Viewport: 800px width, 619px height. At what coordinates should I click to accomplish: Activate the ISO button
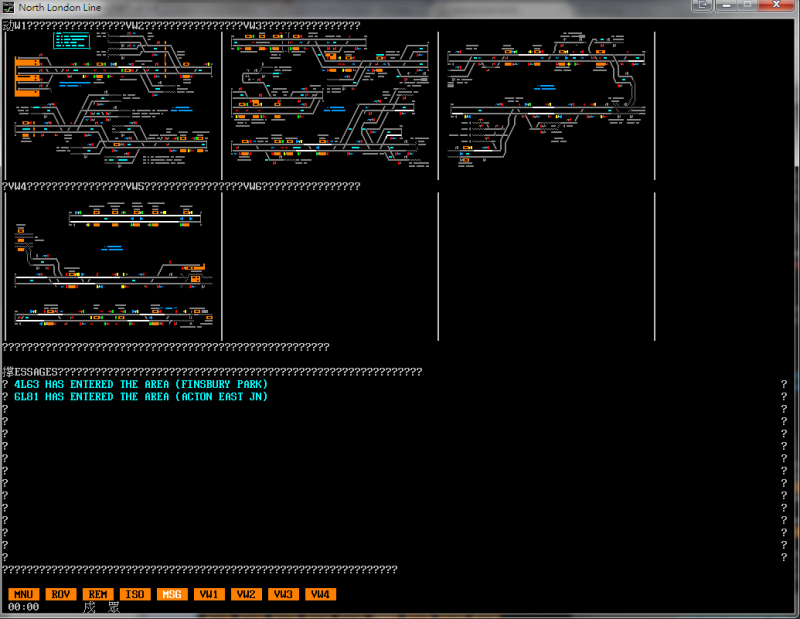(x=135, y=594)
